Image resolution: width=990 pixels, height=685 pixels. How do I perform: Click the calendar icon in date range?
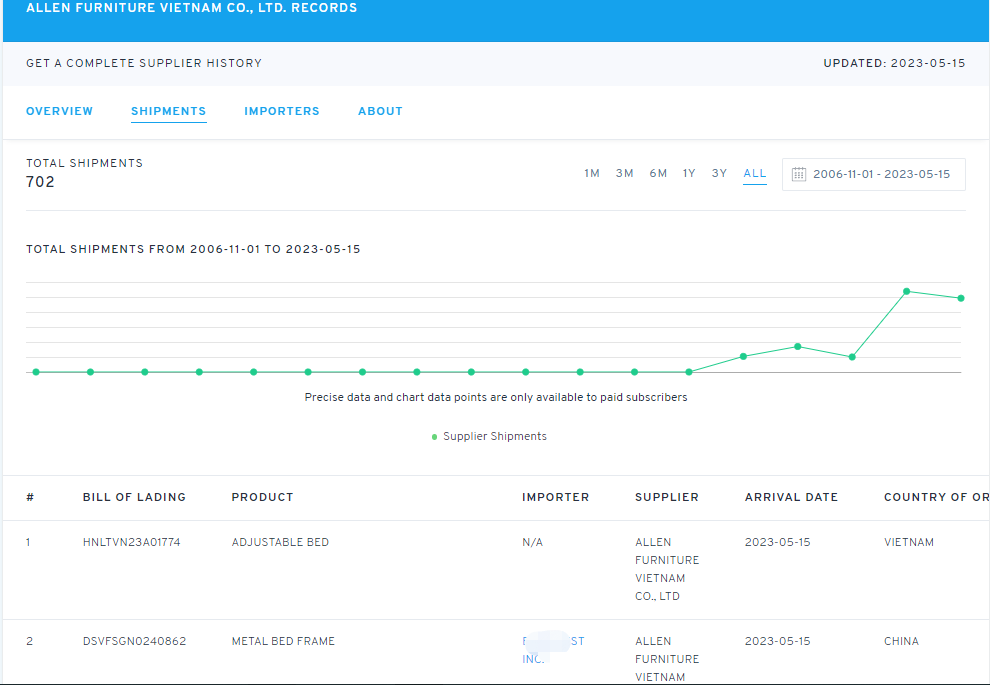[799, 174]
